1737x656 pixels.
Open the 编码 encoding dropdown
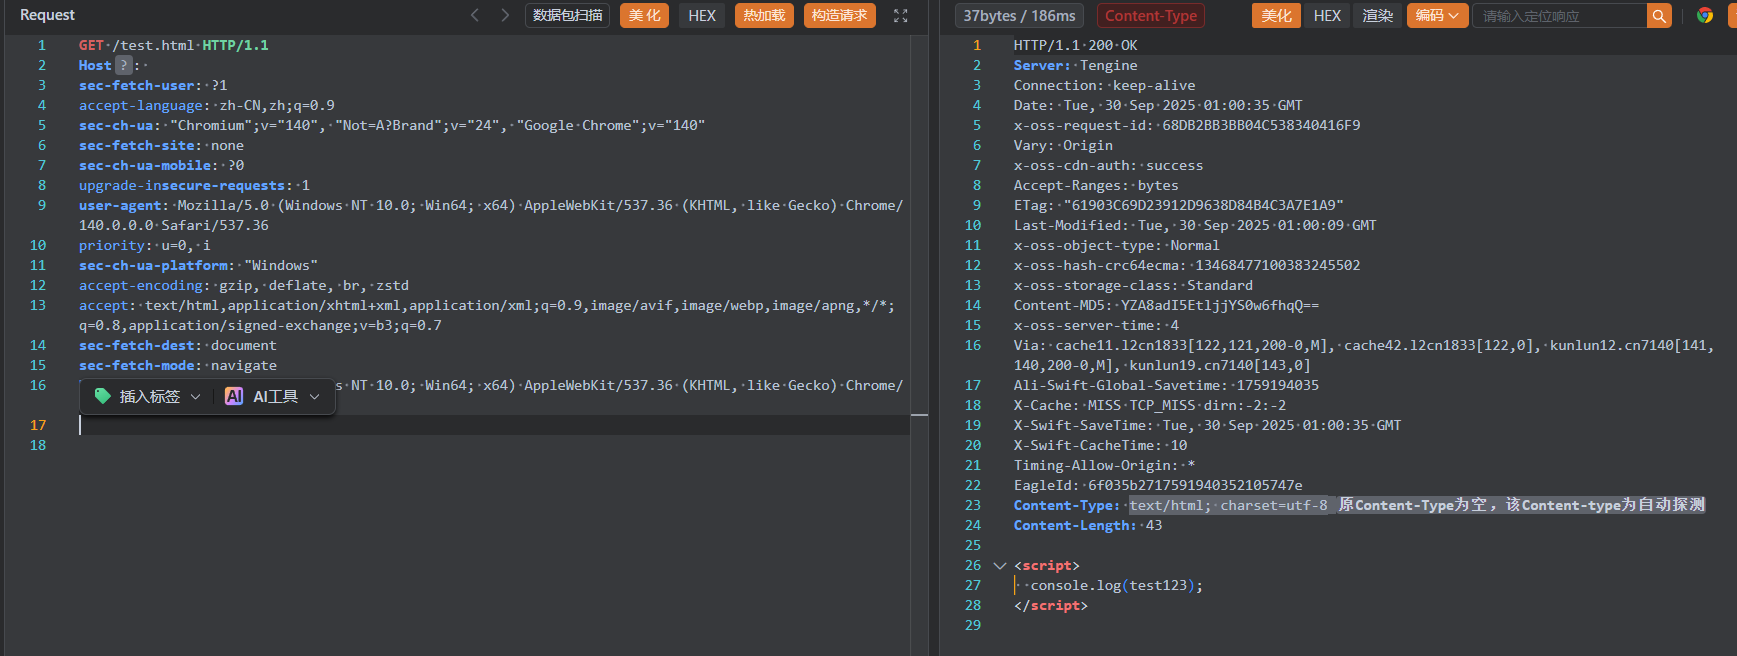tap(1437, 16)
